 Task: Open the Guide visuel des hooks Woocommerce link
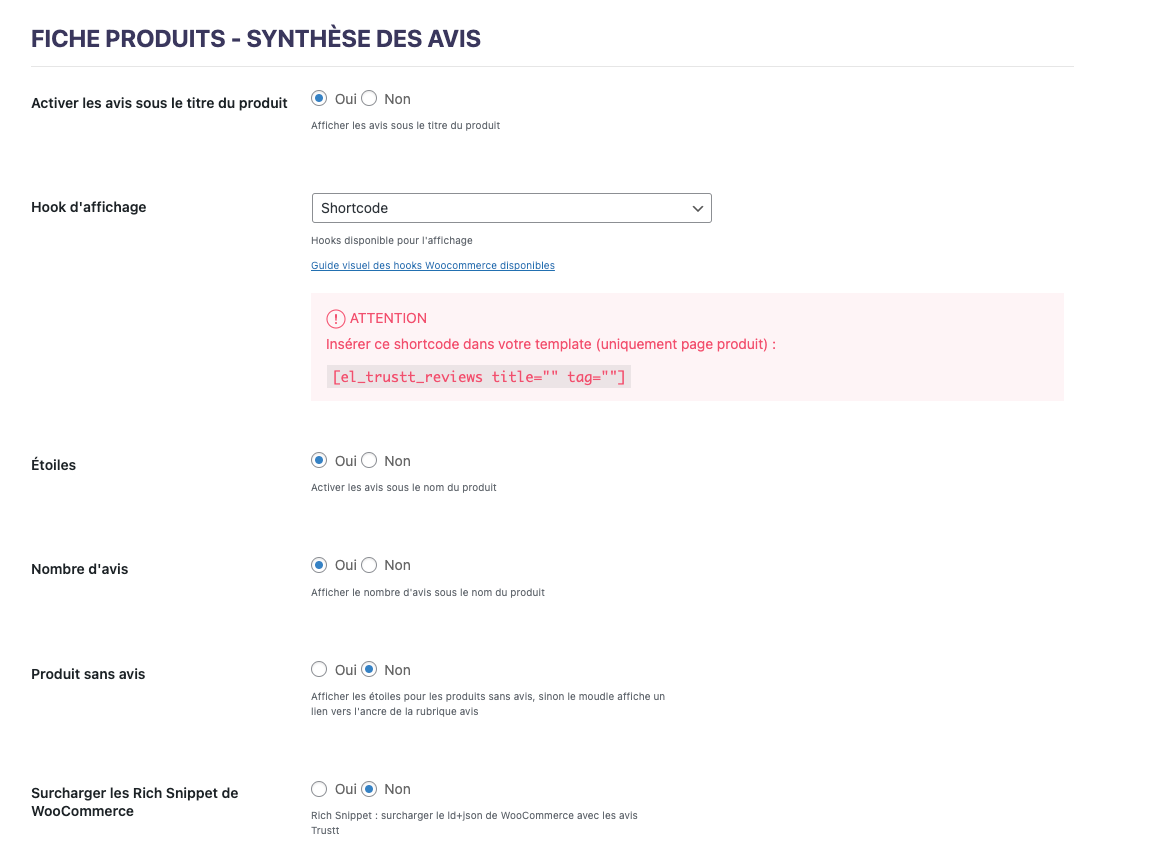(433, 266)
